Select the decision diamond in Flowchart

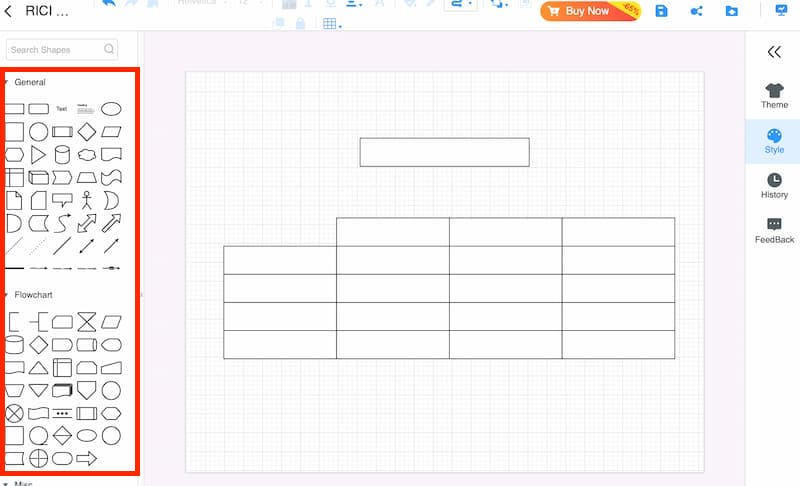38,345
